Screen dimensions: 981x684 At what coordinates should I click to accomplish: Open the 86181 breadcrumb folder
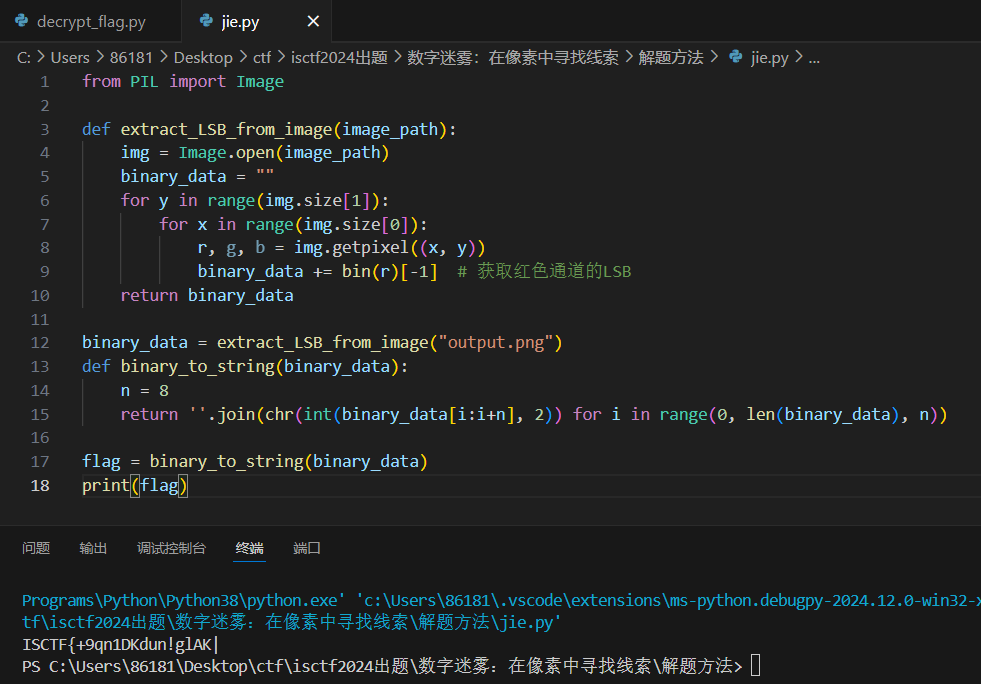click(131, 58)
